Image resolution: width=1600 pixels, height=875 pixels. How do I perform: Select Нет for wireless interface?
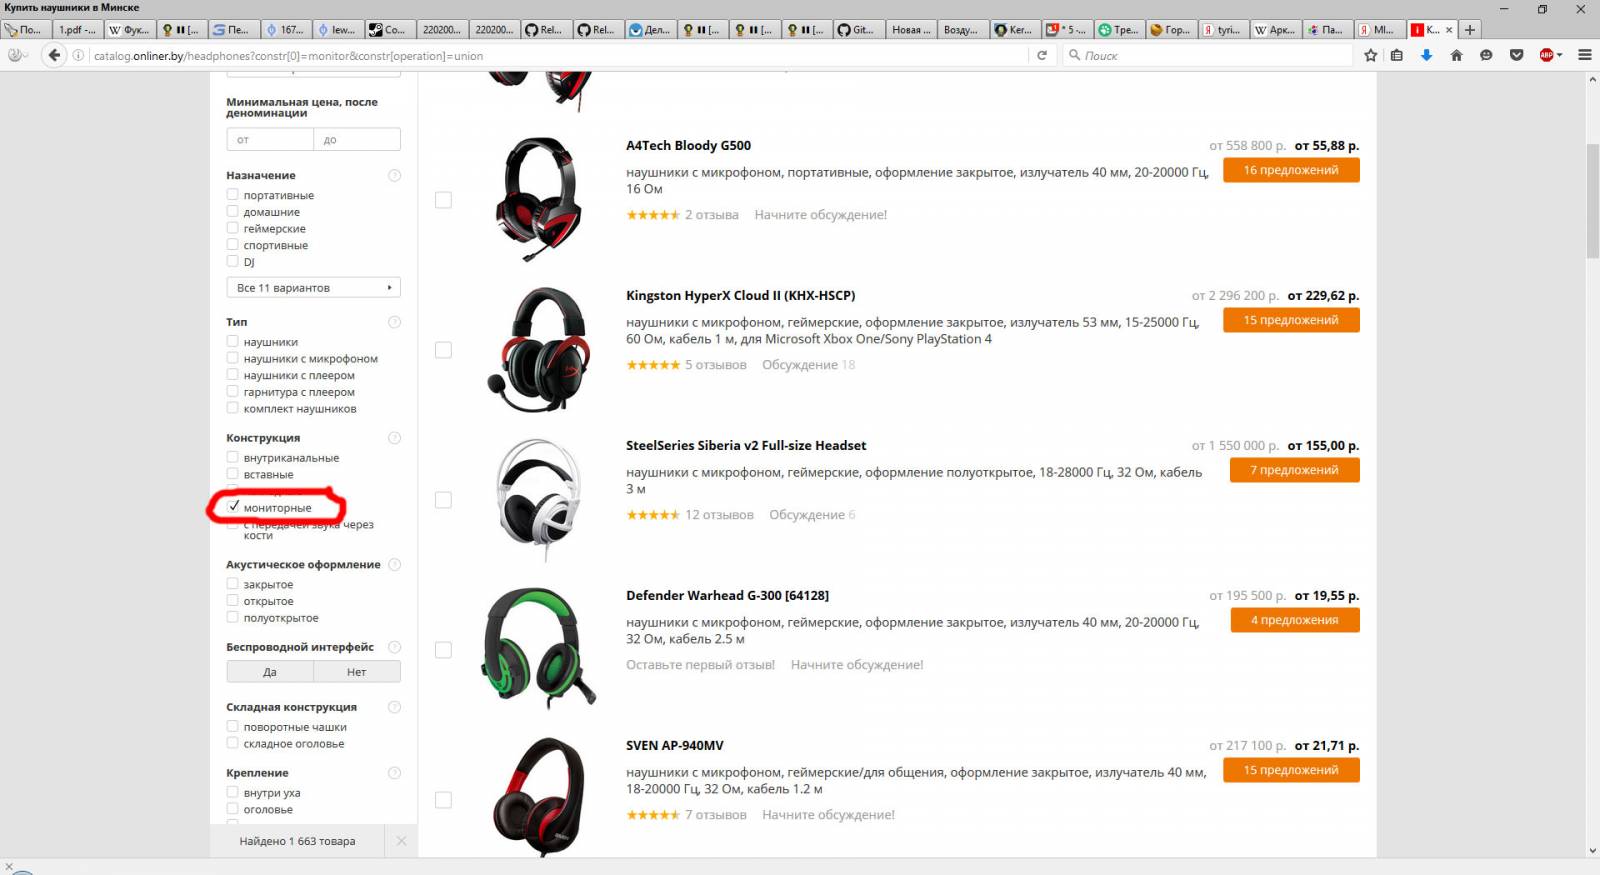coord(357,672)
